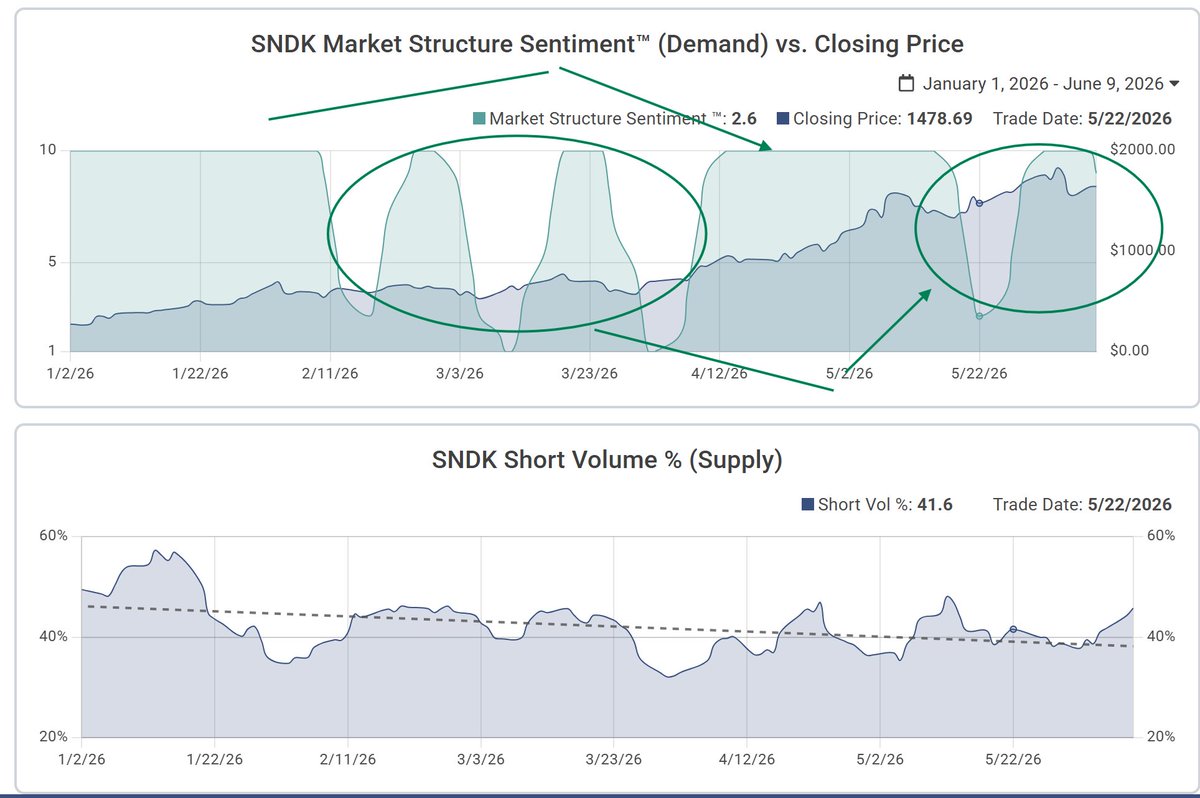
Task: Click the '2/11/26' x-axis label on the short volume chart
Action: click(x=347, y=760)
